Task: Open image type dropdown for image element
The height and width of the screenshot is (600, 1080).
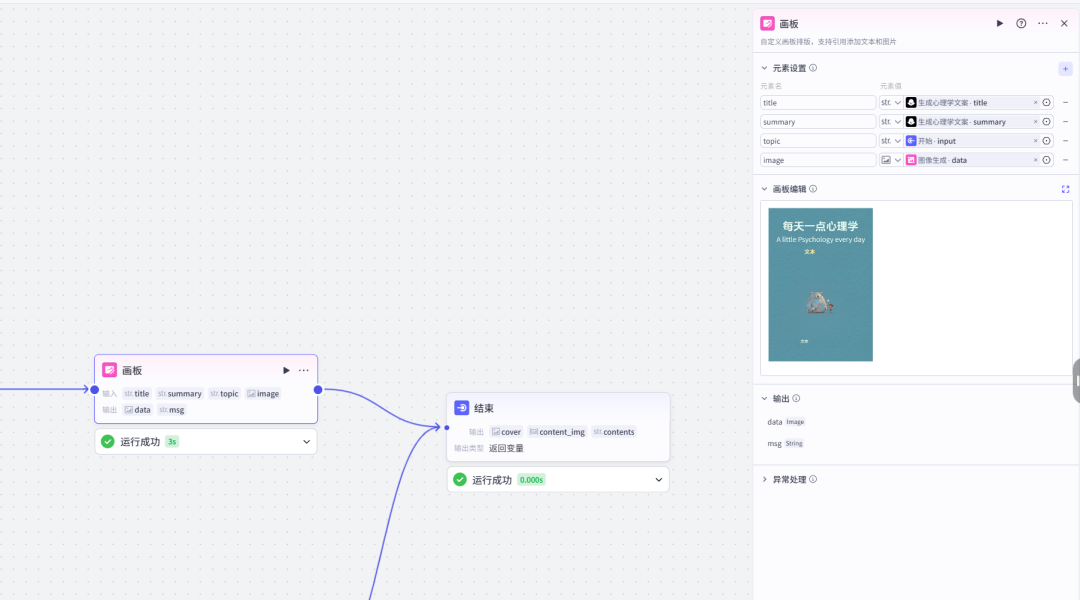Action: 891,161
